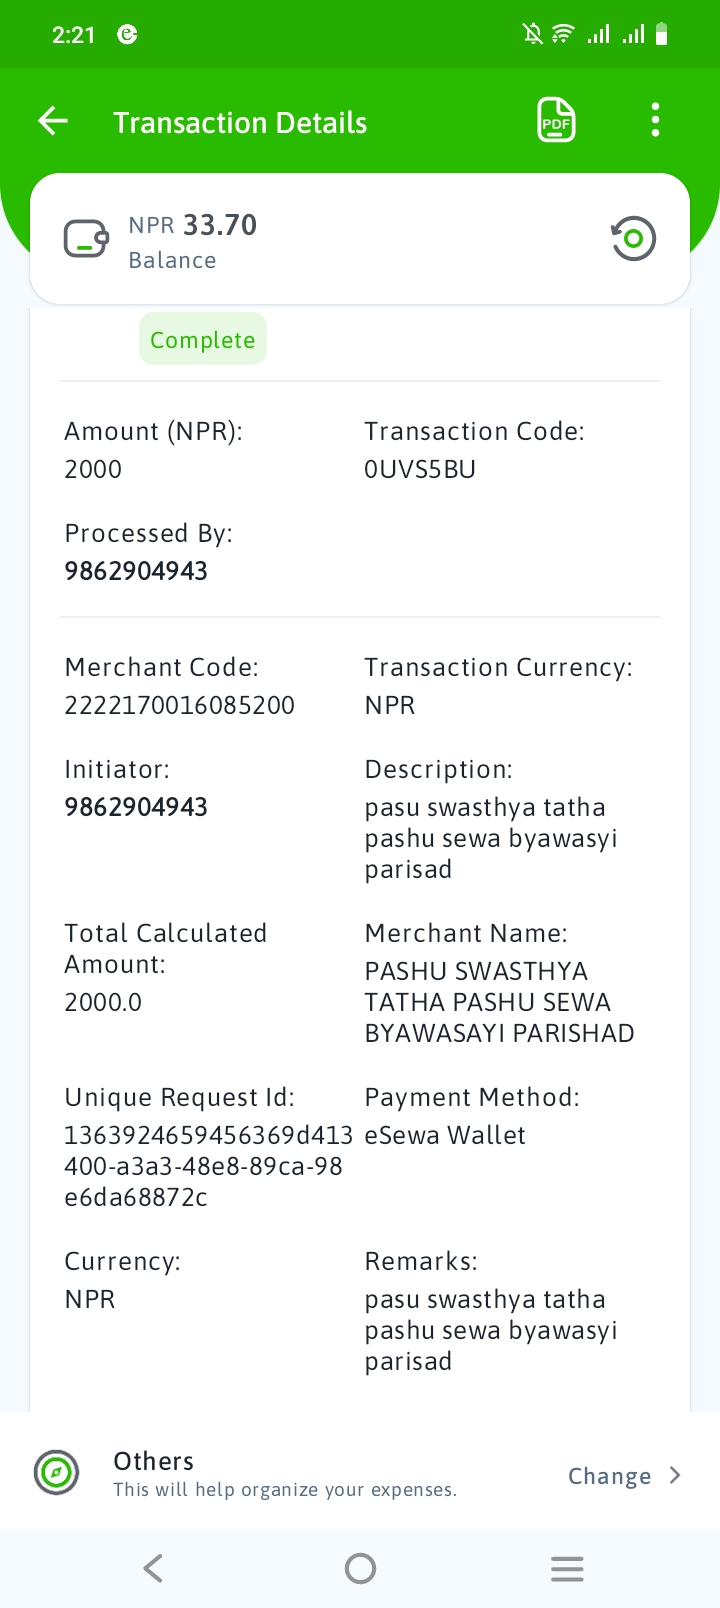Tap the Android home circle button

pyautogui.click(x=360, y=1568)
